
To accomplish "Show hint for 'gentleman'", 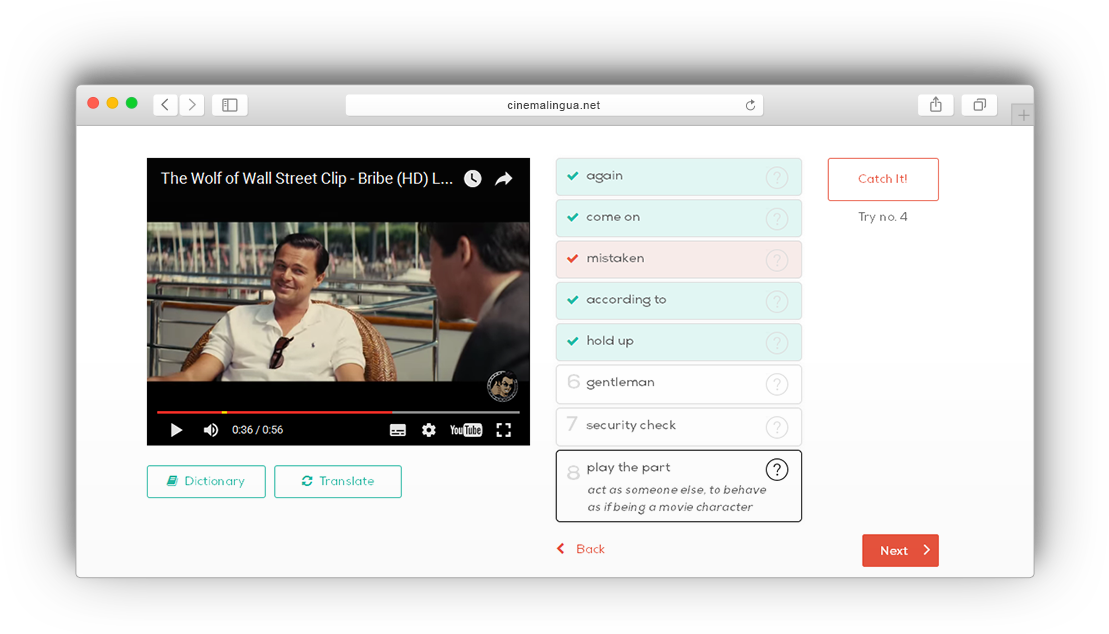I will [x=777, y=384].
